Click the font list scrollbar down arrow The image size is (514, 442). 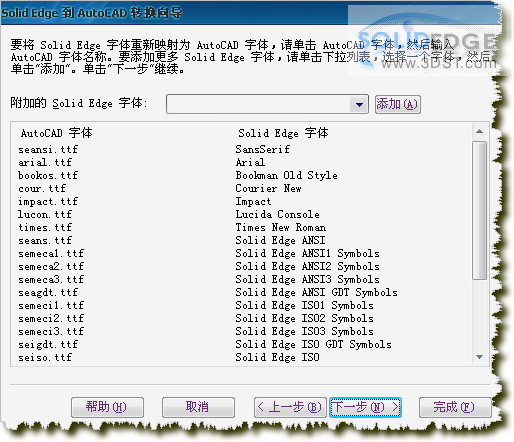[479, 357]
